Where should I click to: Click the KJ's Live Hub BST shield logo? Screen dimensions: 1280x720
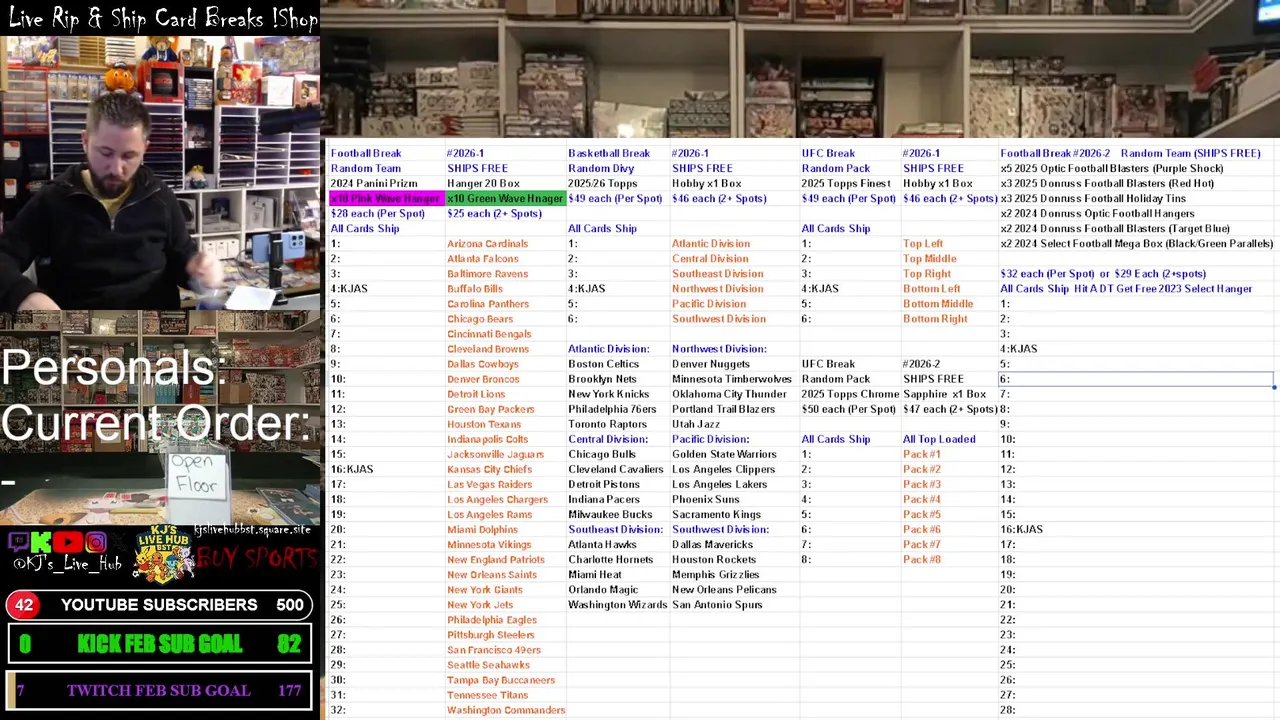coord(163,556)
